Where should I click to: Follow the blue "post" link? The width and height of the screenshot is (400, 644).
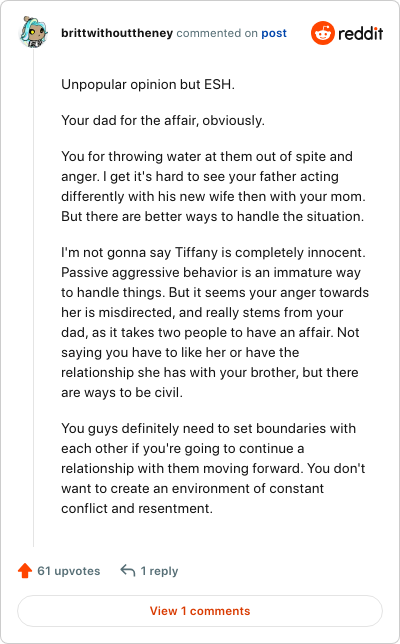pyautogui.click(x=274, y=33)
